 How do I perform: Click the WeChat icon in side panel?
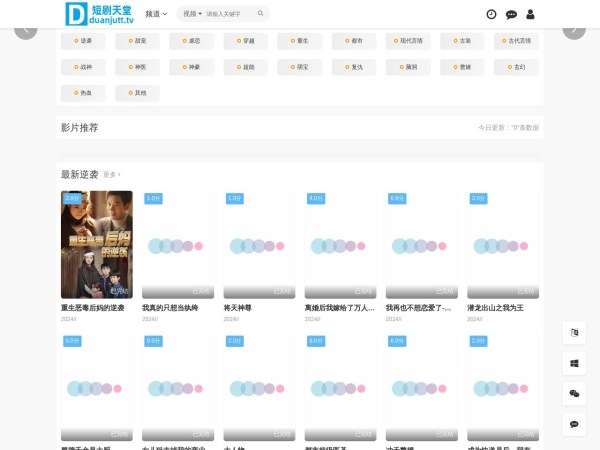pyautogui.click(x=574, y=394)
